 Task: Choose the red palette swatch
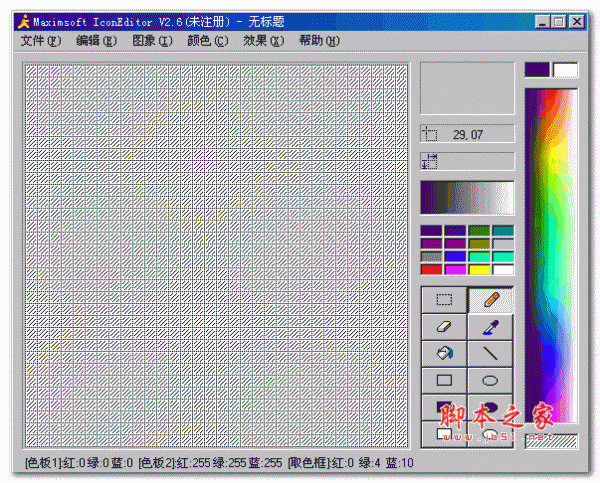click(431, 269)
